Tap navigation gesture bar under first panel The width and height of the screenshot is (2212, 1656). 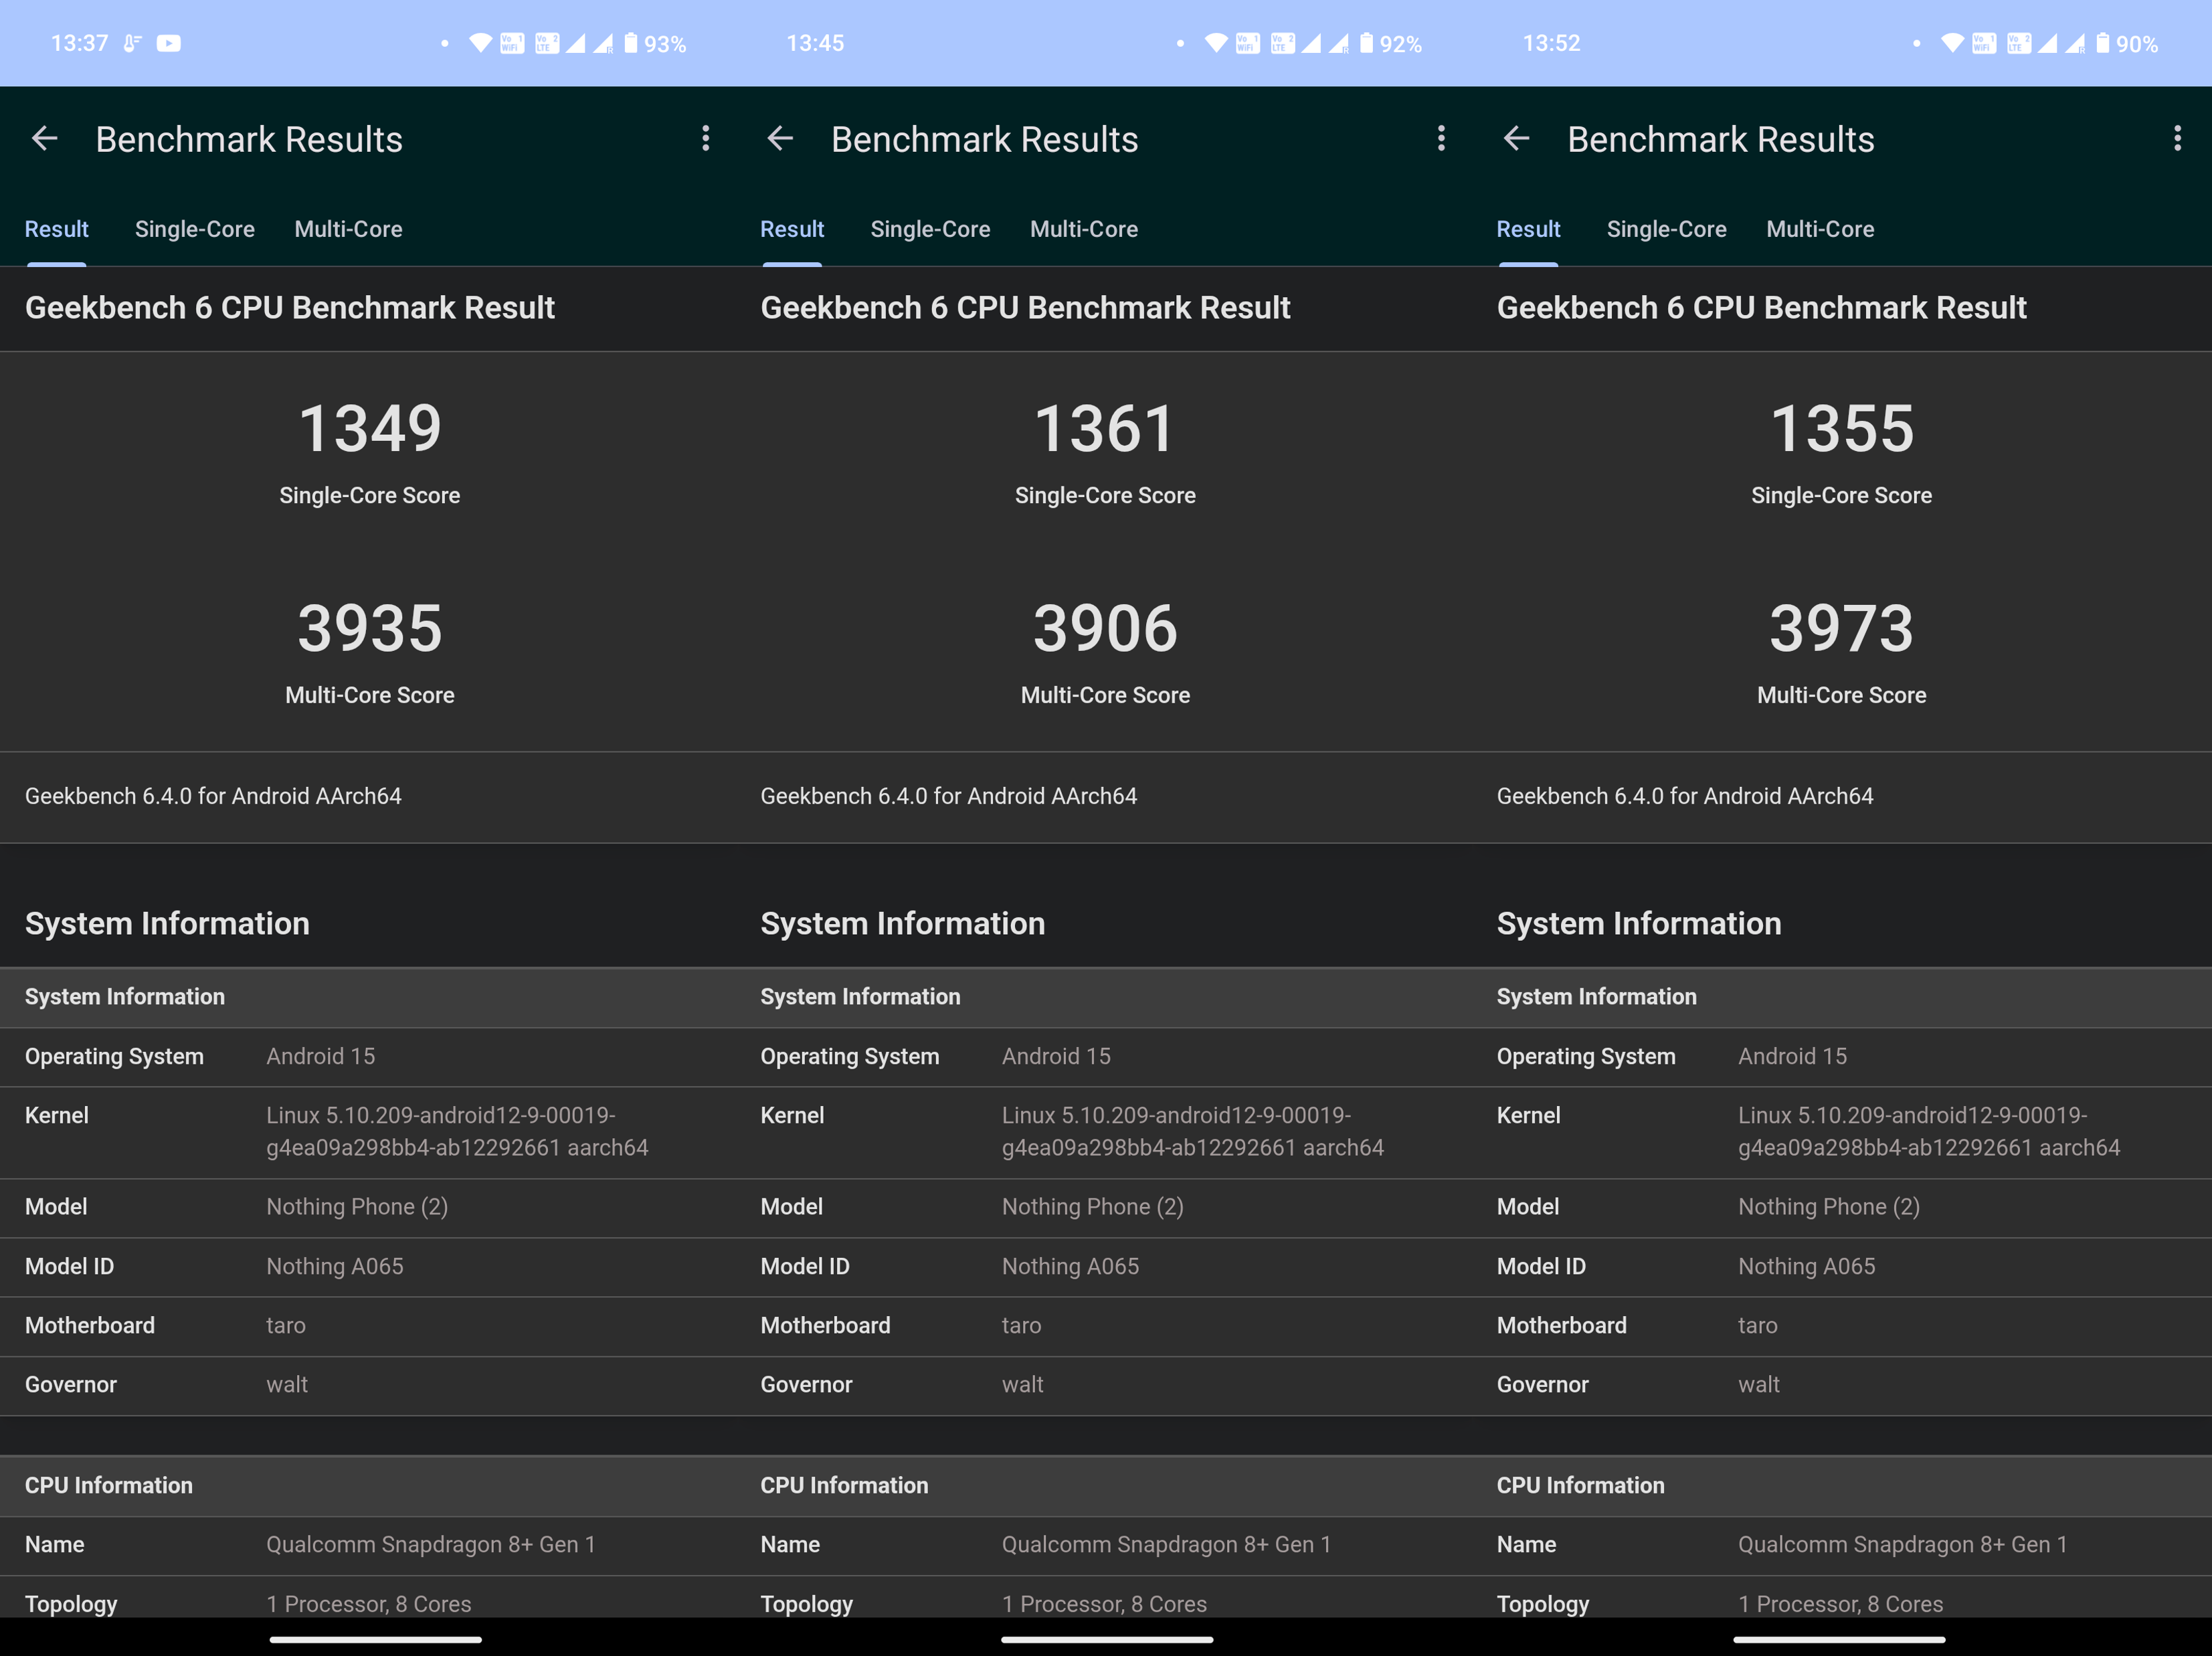tap(375, 1639)
